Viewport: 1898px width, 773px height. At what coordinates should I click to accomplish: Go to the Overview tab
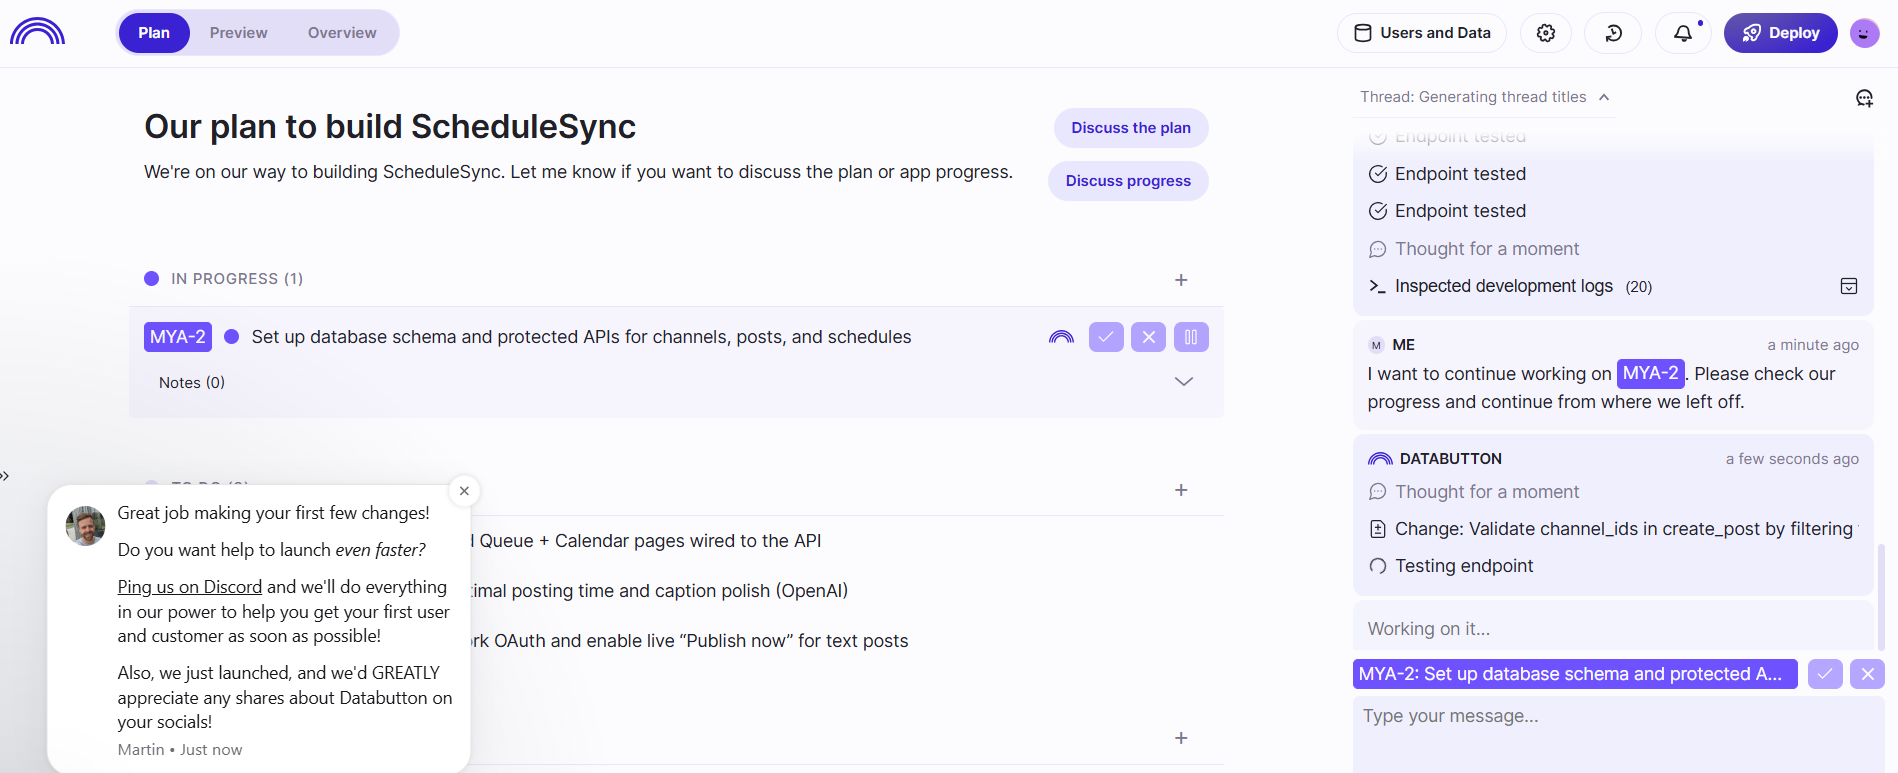(342, 33)
